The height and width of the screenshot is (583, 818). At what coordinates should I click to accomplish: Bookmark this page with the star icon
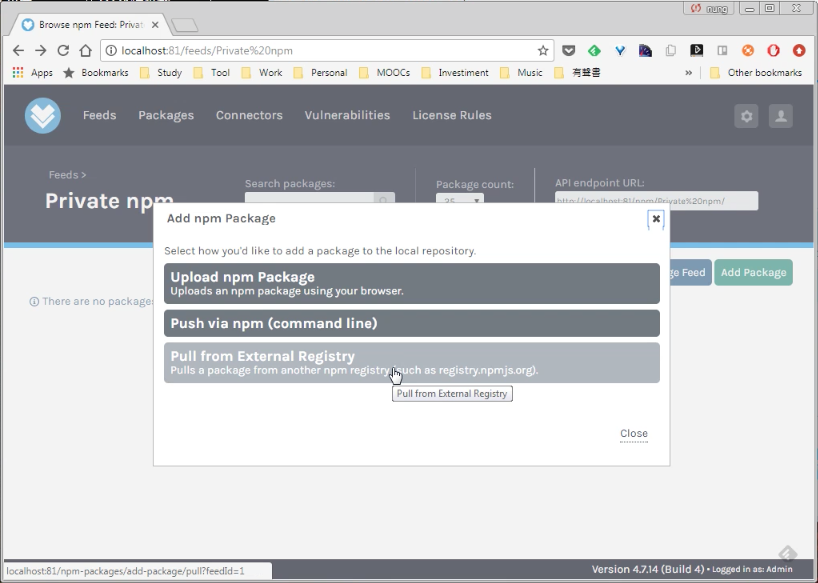click(543, 51)
